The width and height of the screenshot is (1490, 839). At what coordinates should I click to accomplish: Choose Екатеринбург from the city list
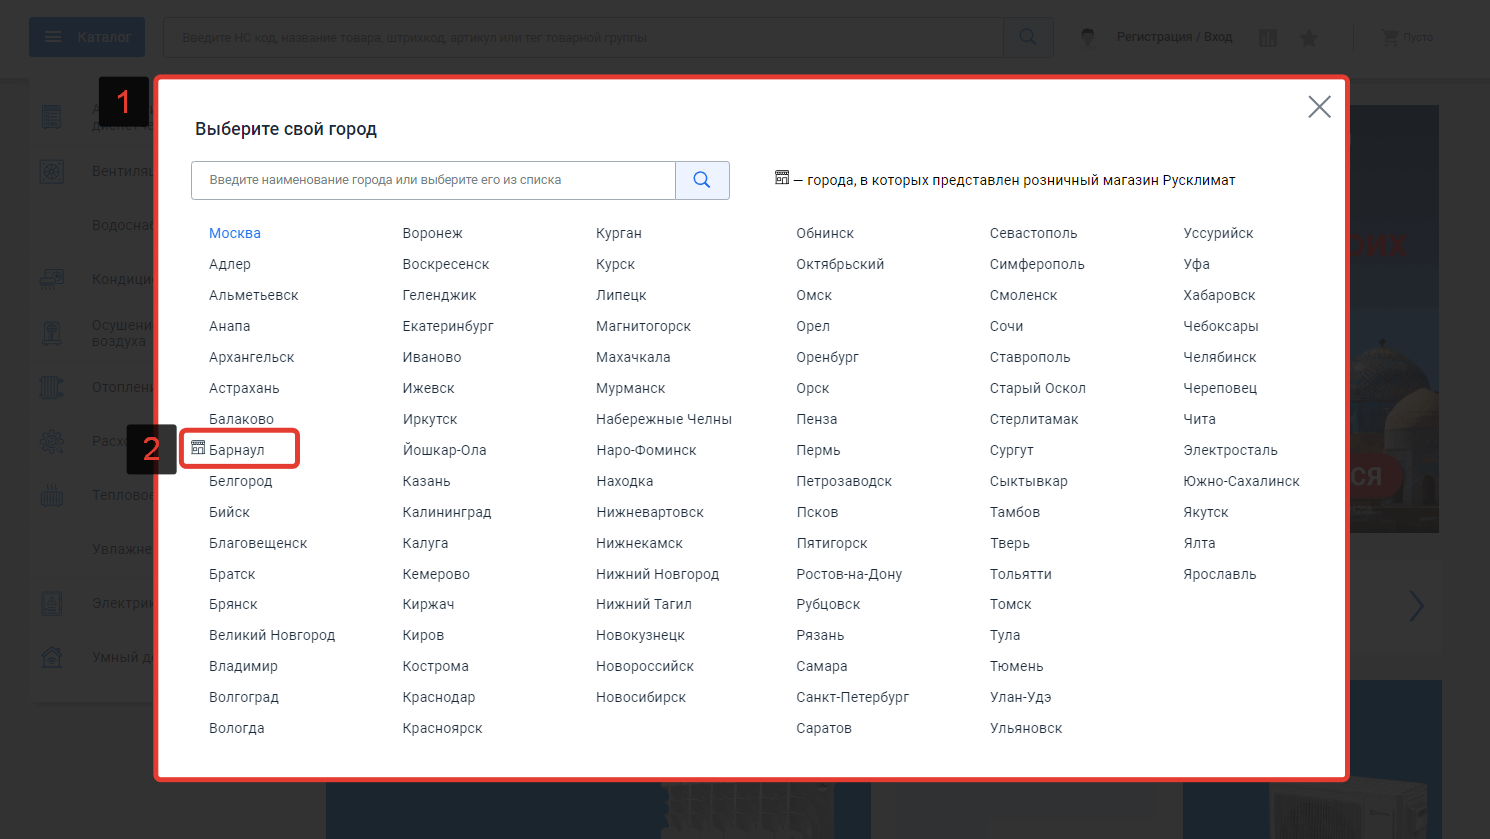[x=448, y=326]
